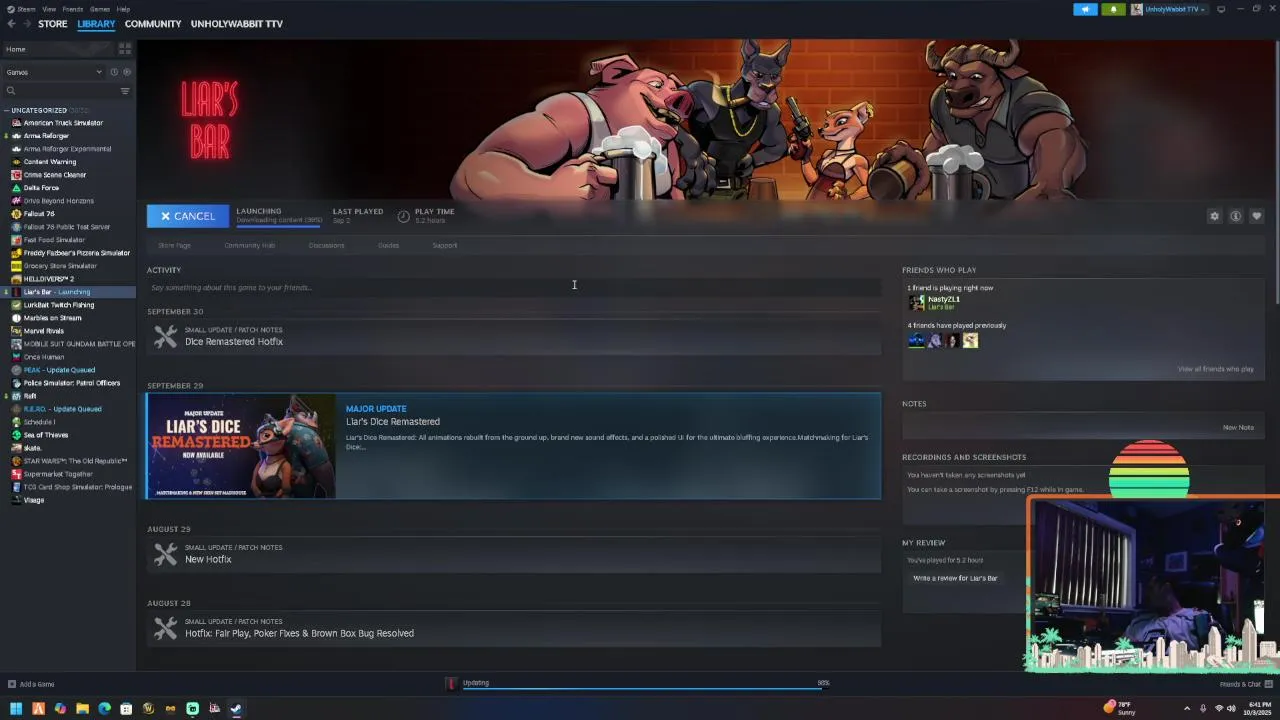Viewport: 1280px width, 720px height.
Task: Click the library search field
Action: pyautogui.click(x=60, y=91)
